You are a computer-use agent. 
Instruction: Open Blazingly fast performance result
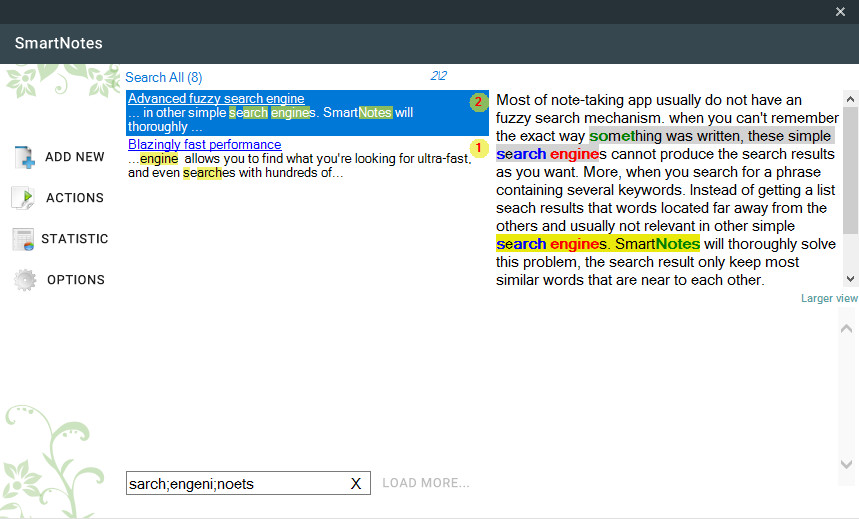click(204, 145)
